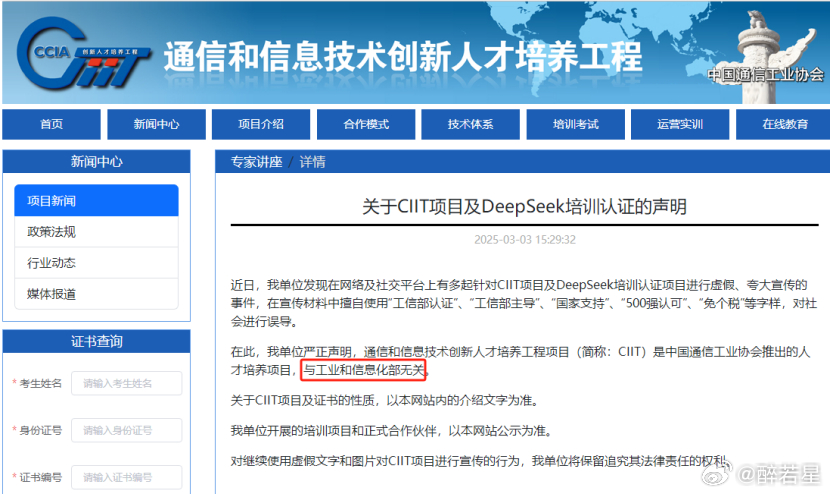
Task: Click the paragraph starting 关于CIIT项目及证书的性质
Action: pyautogui.click(x=386, y=400)
